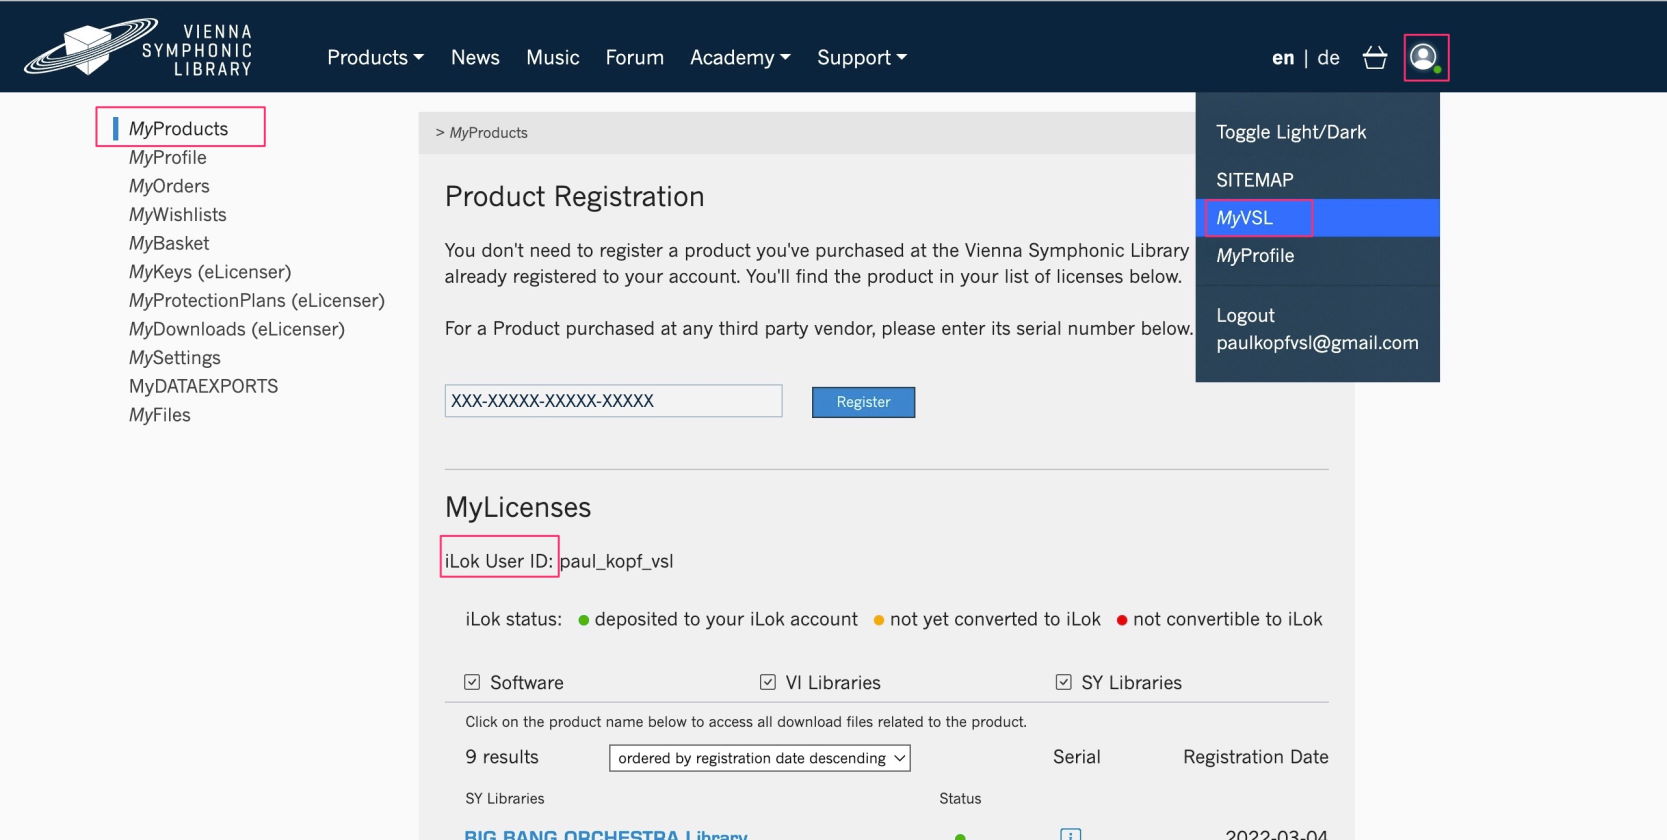
Task: Go to the Forum
Action: pyautogui.click(x=634, y=57)
